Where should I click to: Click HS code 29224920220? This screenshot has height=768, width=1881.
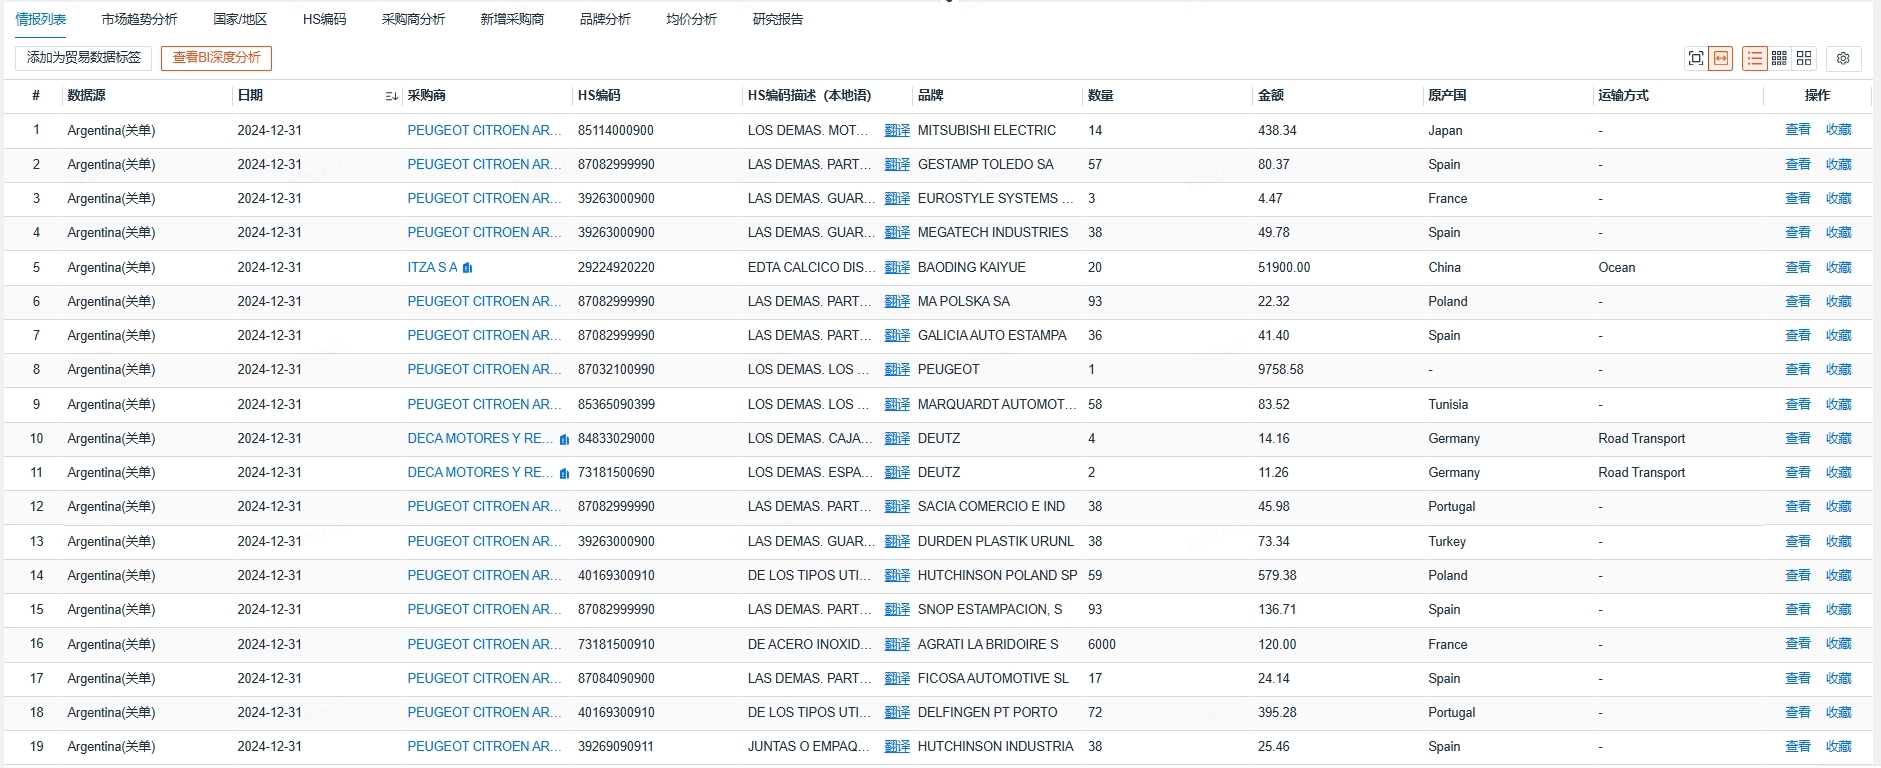[616, 267]
